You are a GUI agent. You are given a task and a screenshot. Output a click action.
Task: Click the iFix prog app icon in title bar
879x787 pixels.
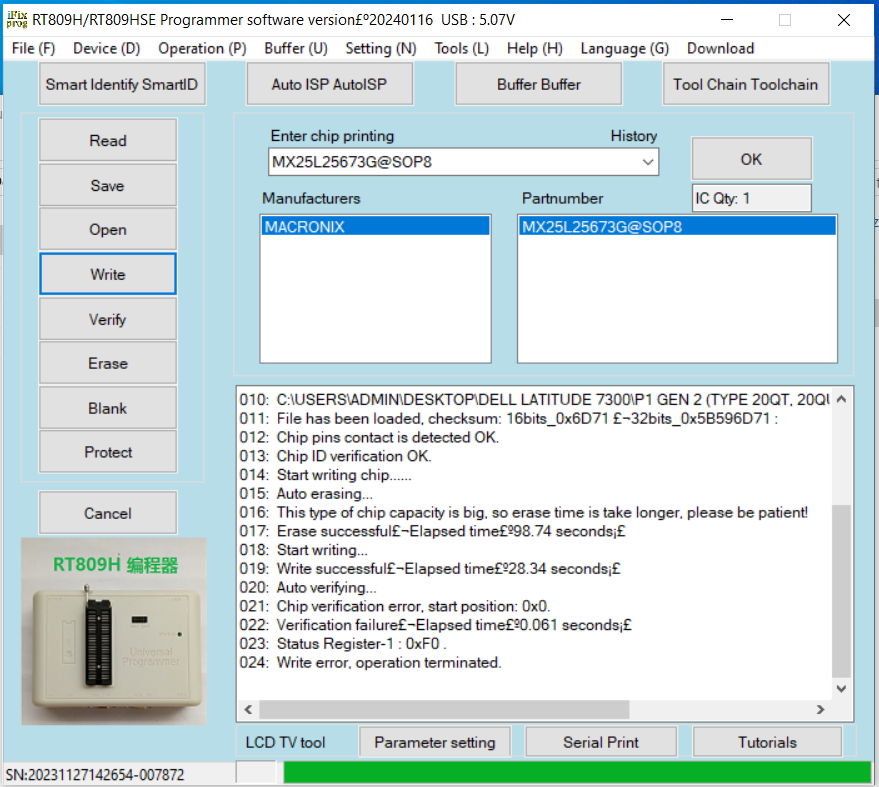click(17, 19)
